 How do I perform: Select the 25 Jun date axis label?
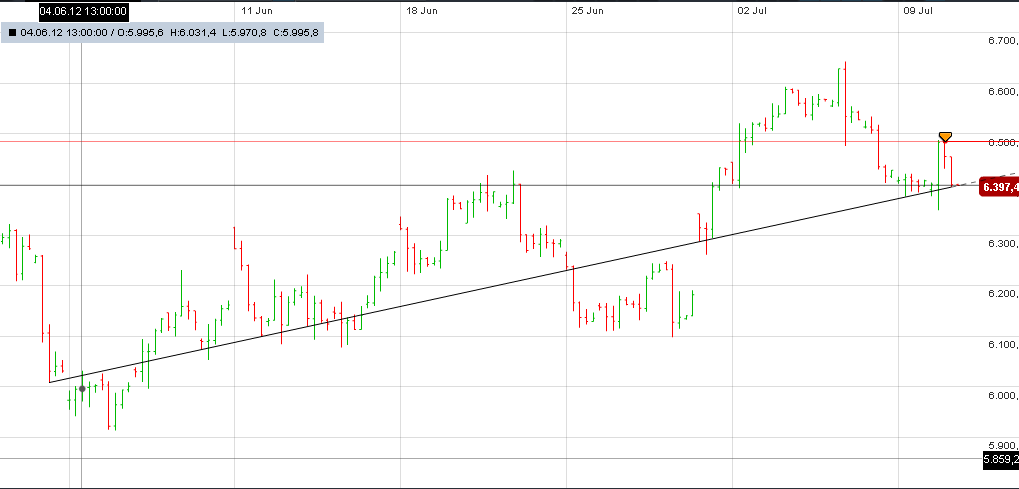[x=588, y=11]
